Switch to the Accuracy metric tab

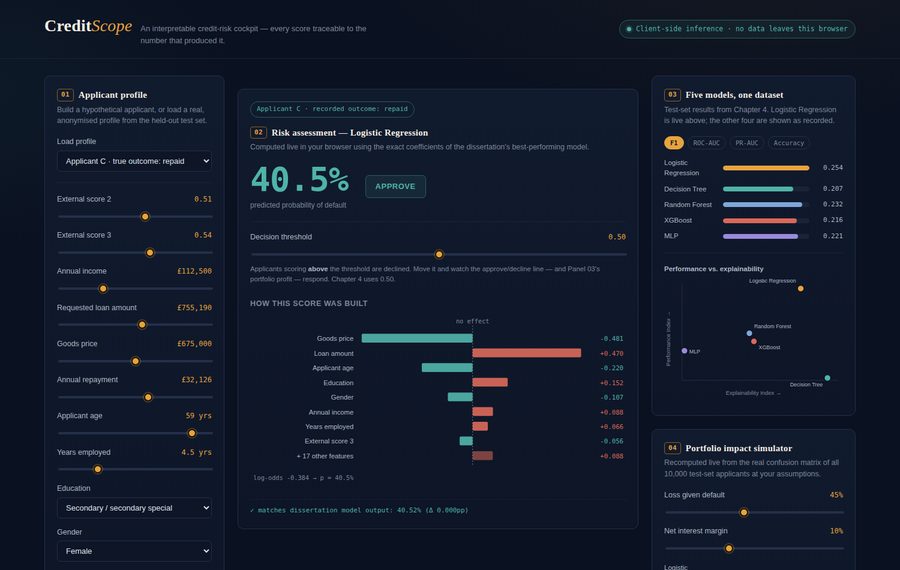pos(789,143)
